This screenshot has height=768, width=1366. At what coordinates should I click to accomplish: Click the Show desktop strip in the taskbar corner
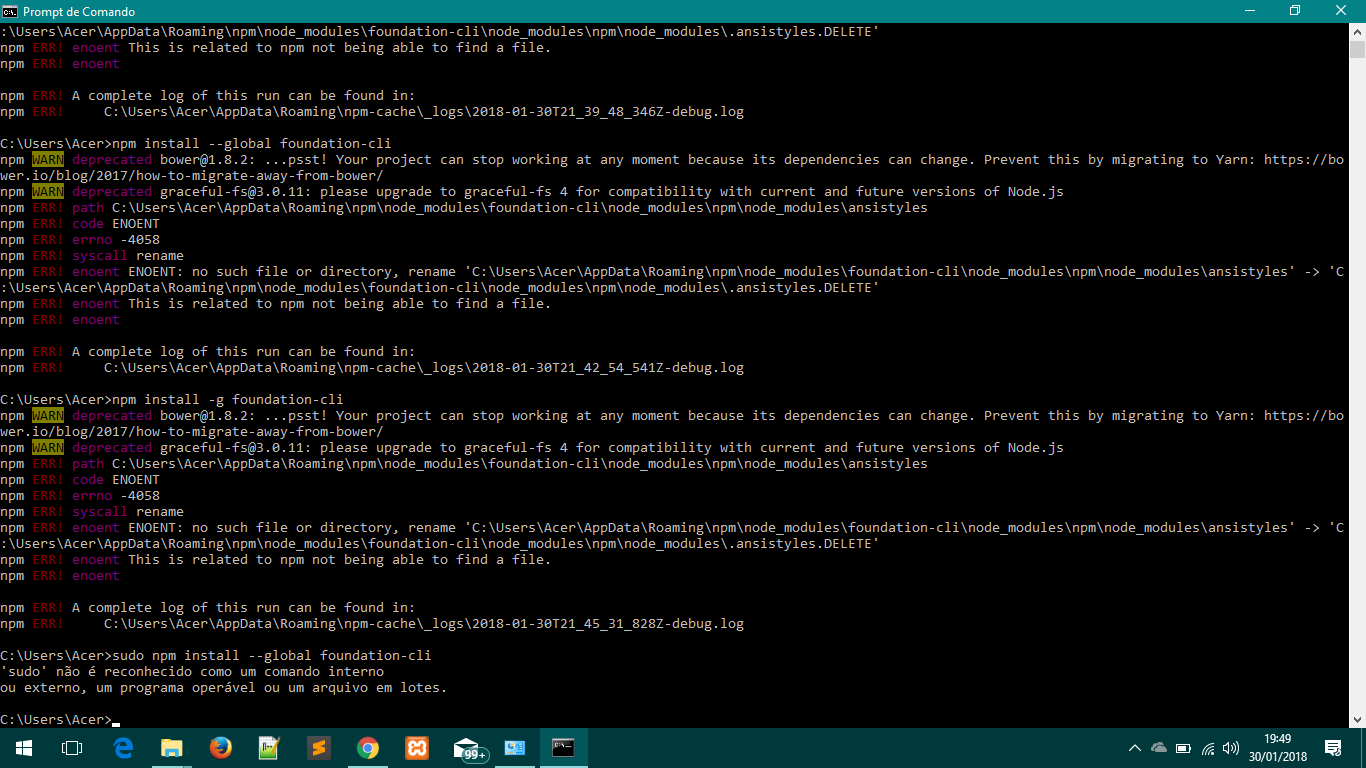(x=1363, y=748)
